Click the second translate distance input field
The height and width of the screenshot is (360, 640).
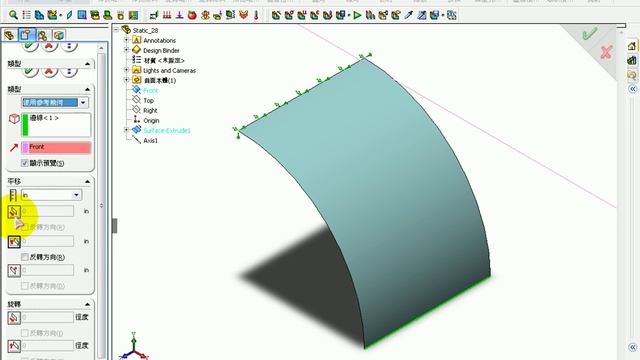[x=48, y=242]
